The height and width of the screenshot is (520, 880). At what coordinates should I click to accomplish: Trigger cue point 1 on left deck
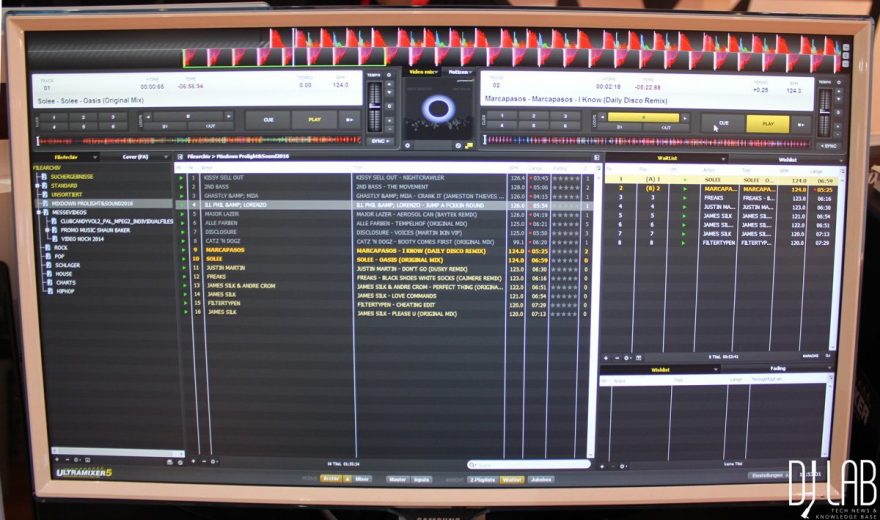pos(51,117)
